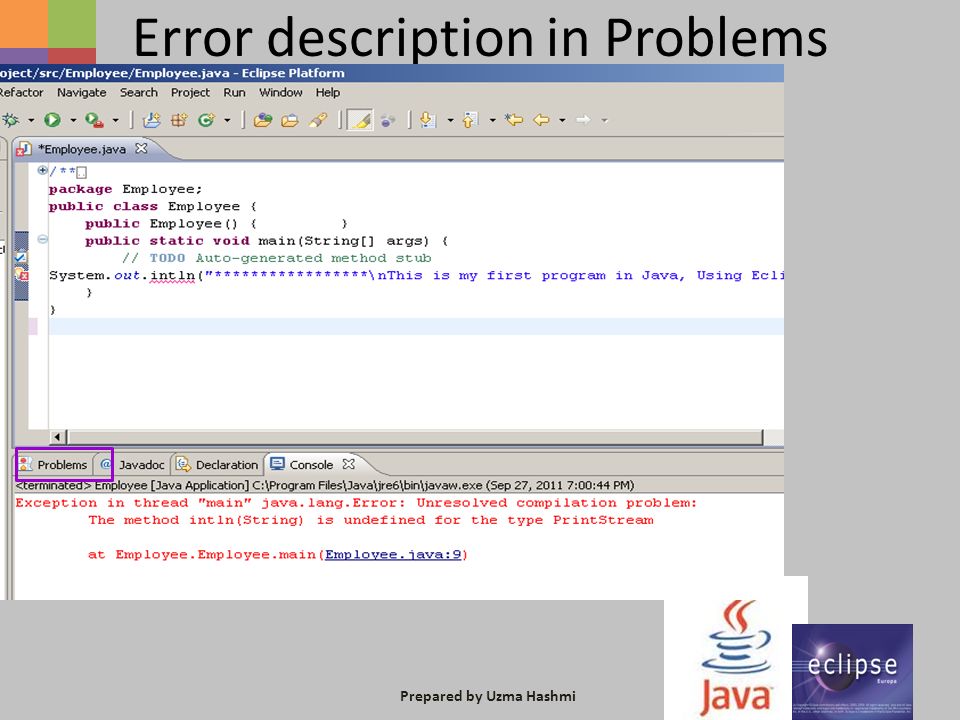Viewport: 960px width, 720px height.
Task: Open the Forward history dropdown arrow
Action: (x=605, y=121)
